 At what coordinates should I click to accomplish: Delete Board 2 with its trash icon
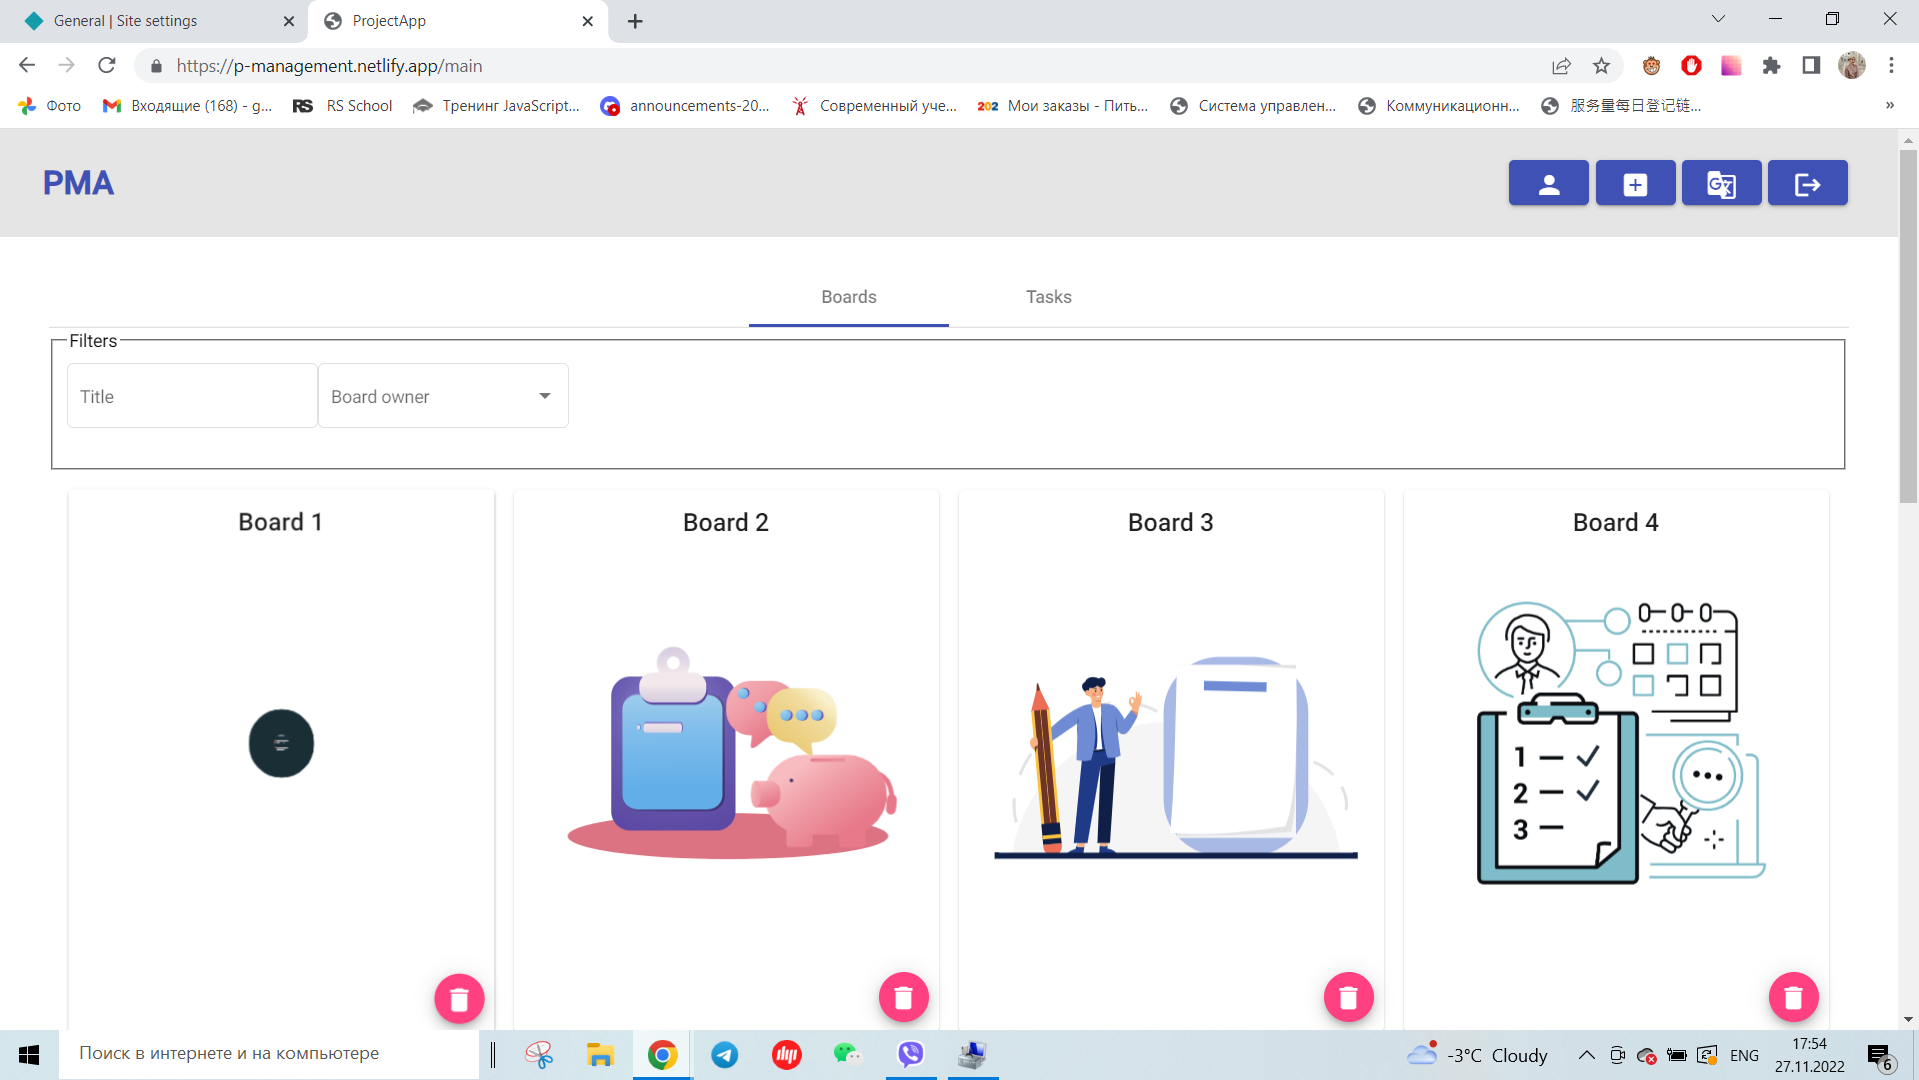pyautogui.click(x=904, y=997)
